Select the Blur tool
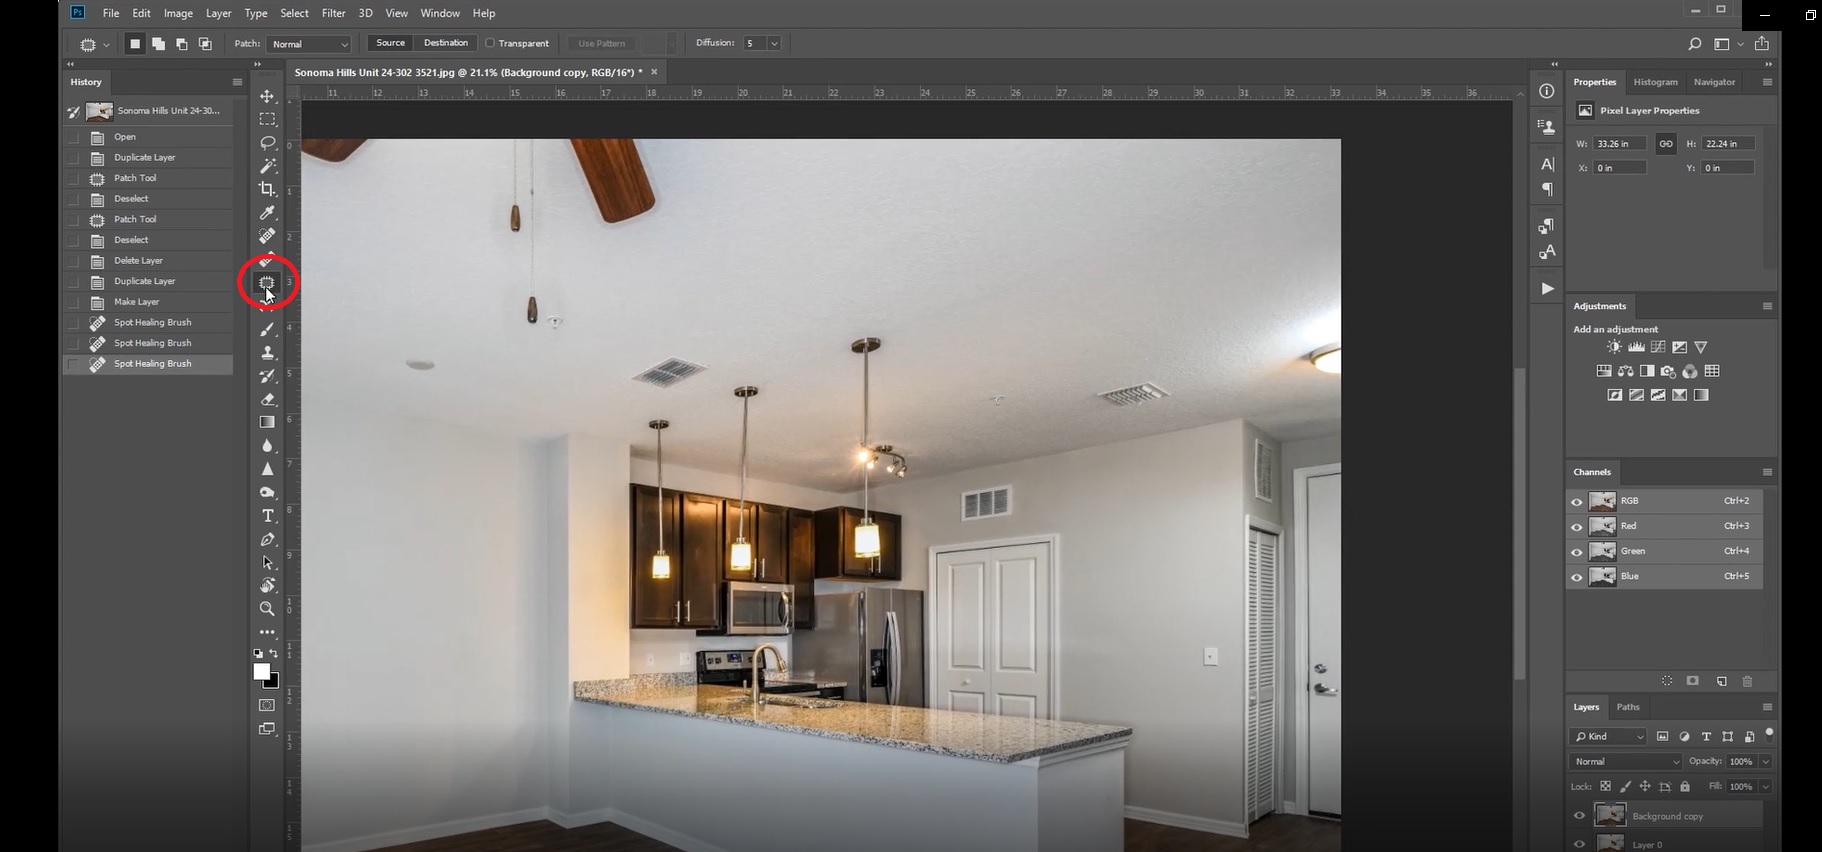1822x852 pixels. (x=267, y=446)
